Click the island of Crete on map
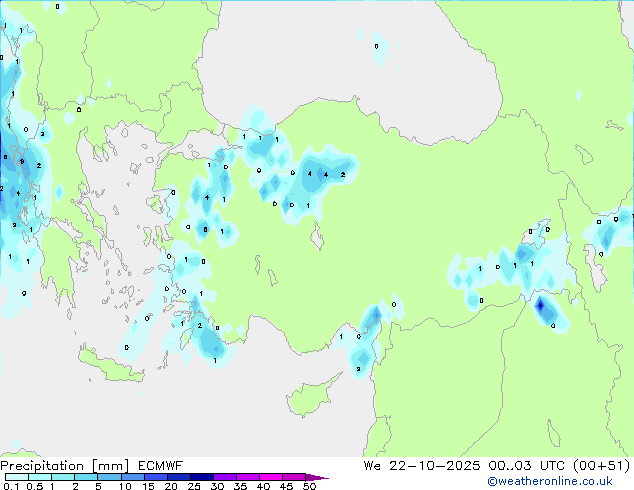634x490 pixels. (x=109, y=366)
